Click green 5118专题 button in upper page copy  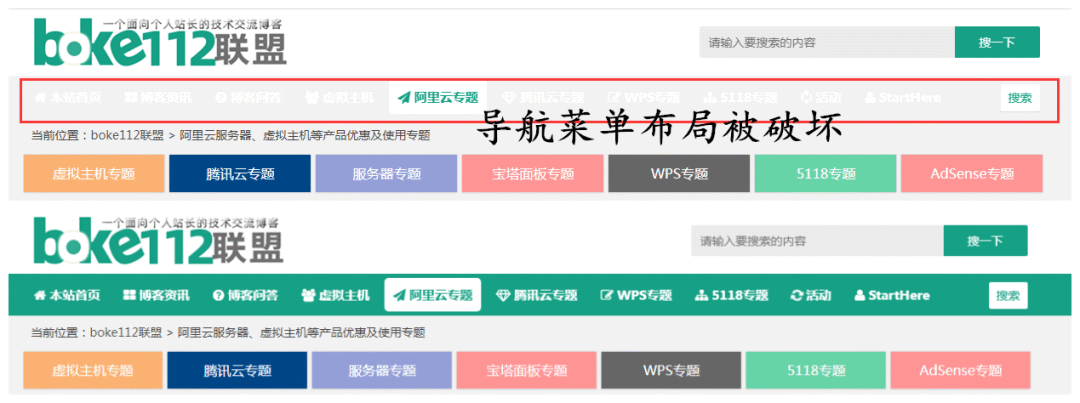pos(826,173)
